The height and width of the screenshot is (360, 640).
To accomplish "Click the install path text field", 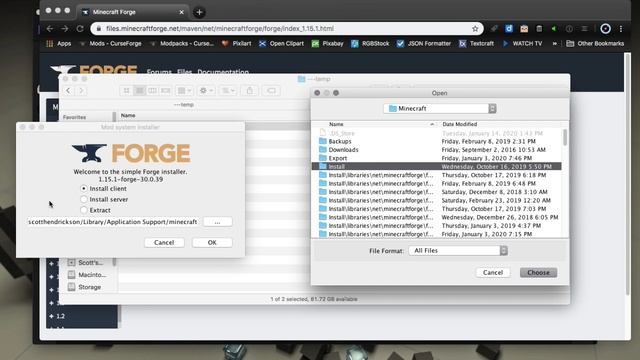I will (x=113, y=222).
